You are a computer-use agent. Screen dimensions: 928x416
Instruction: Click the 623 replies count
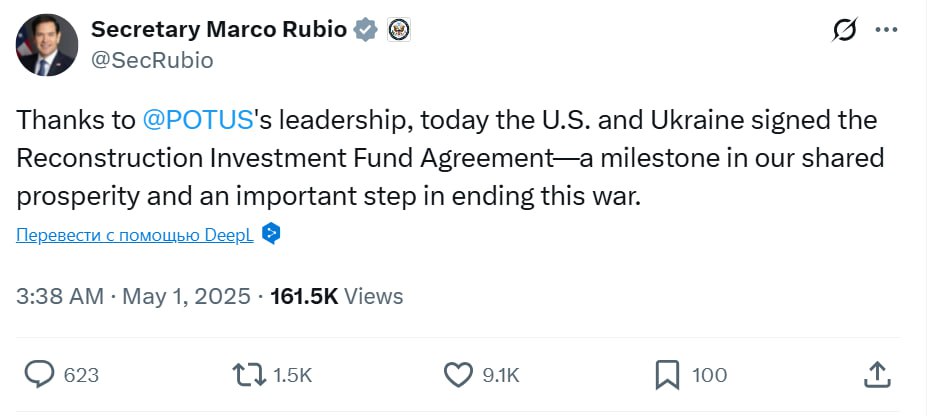click(81, 376)
